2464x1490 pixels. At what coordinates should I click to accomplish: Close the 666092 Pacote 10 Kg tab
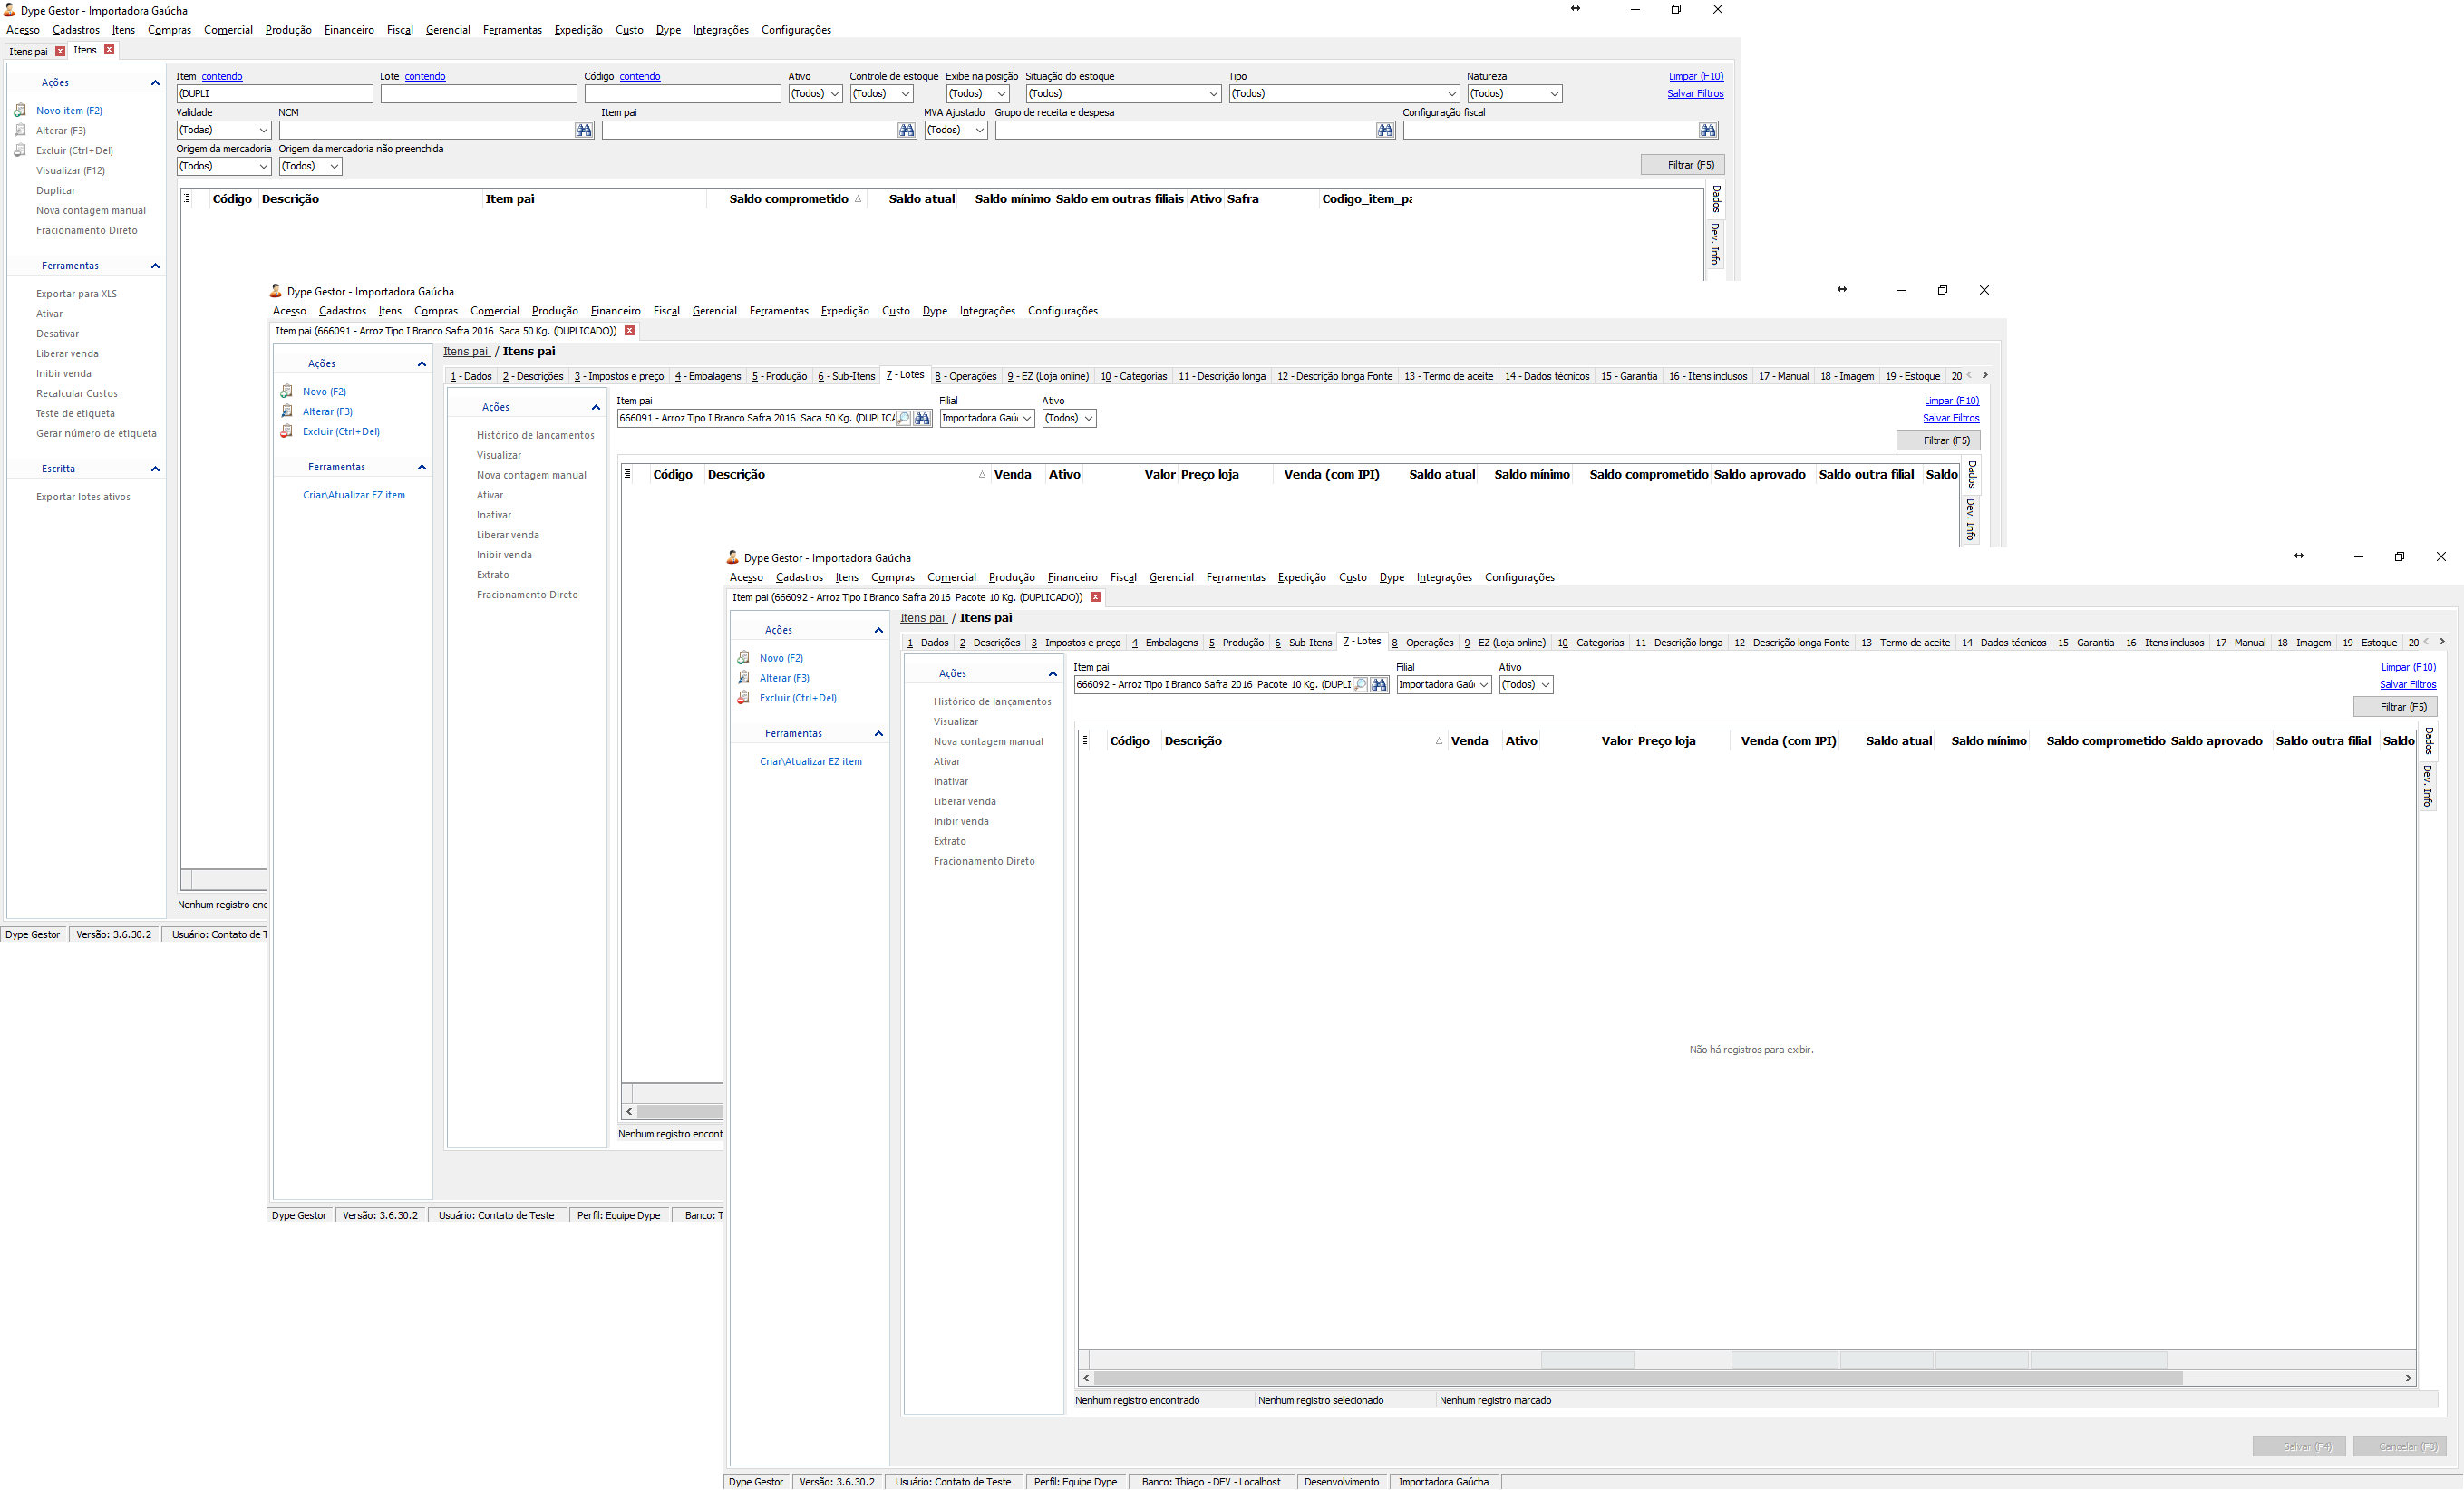click(x=1096, y=597)
